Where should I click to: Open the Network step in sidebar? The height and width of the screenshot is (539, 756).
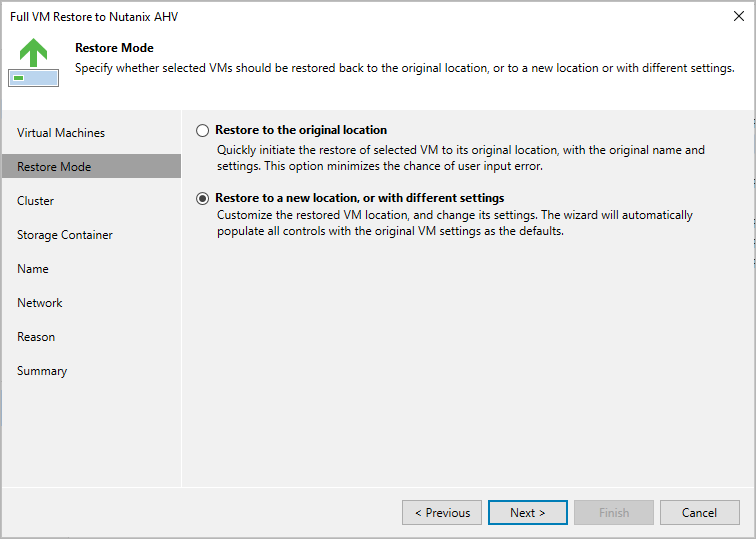point(40,303)
